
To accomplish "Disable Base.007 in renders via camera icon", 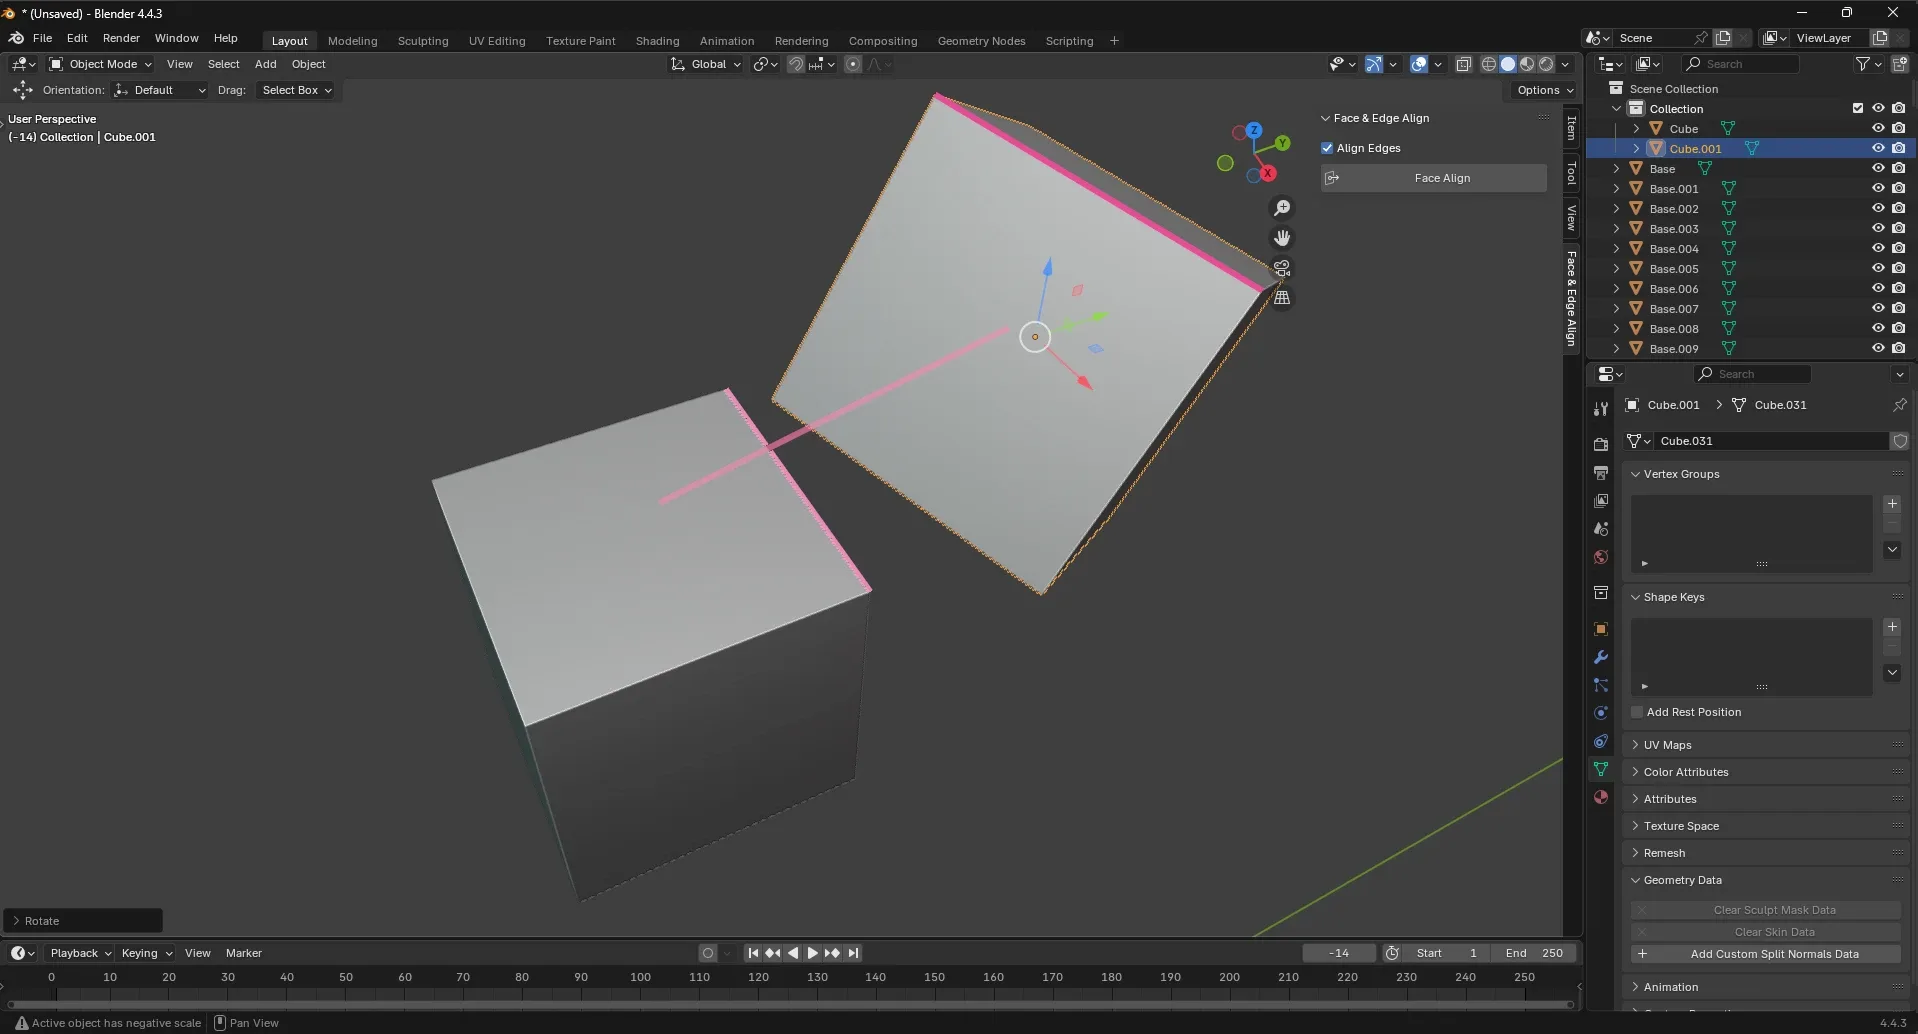I will click(1898, 308).
